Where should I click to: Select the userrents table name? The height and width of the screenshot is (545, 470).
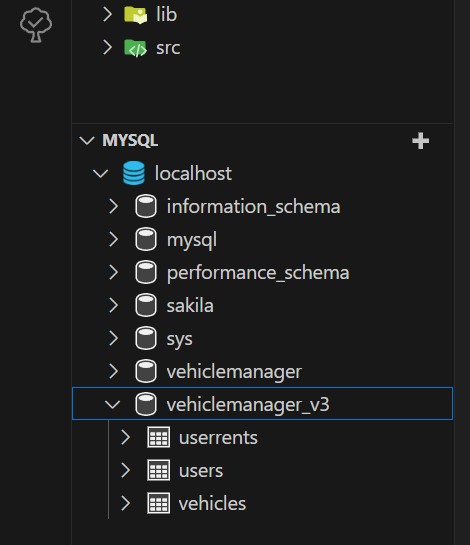coord(218,438)
